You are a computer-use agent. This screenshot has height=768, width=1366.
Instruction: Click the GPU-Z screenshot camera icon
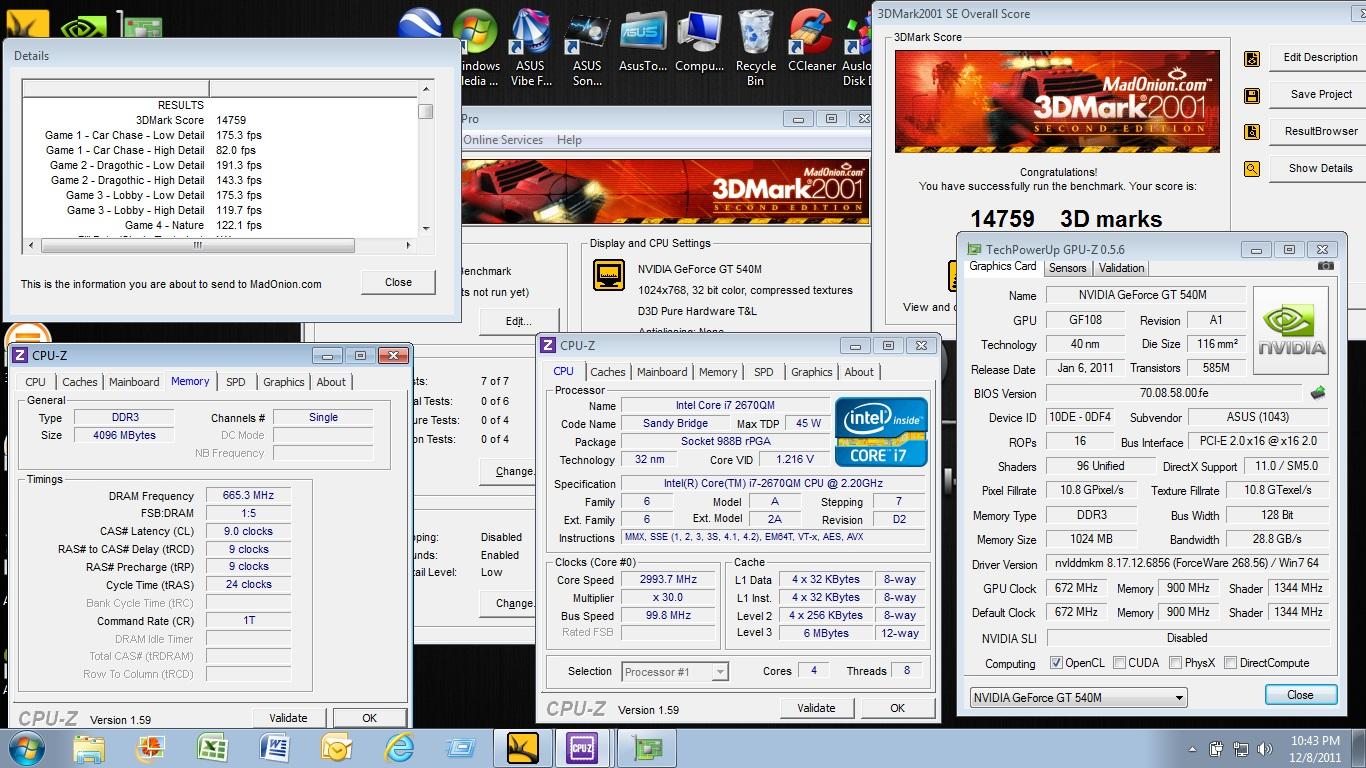click(1325, 266)
